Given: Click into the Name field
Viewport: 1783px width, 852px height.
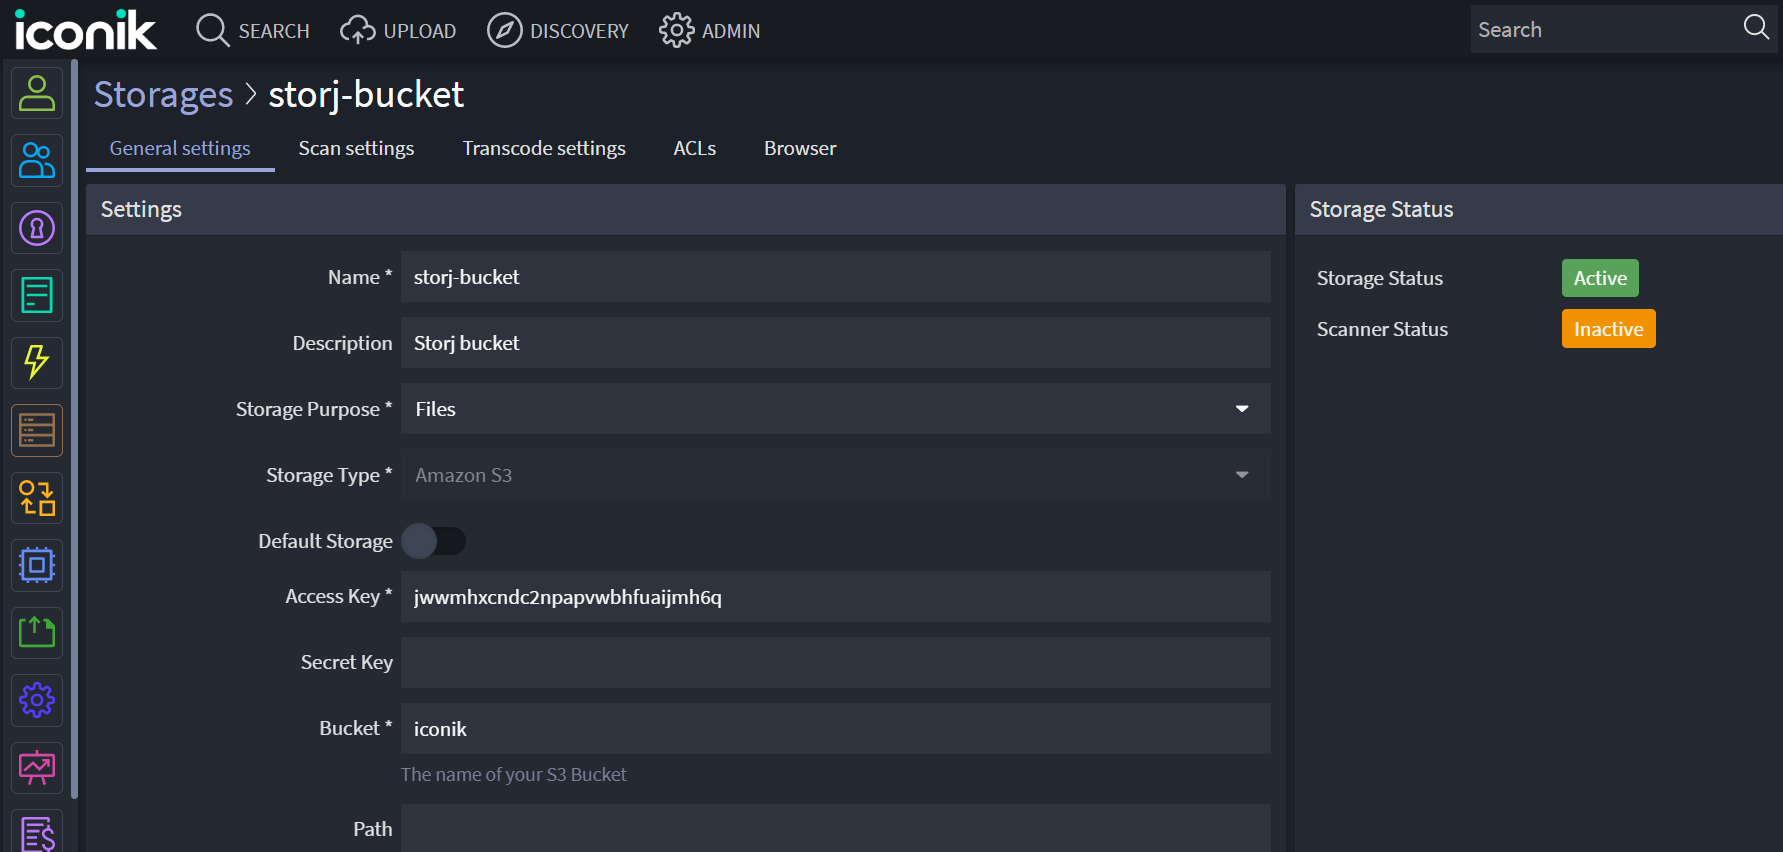Looking at the screenshot, I should point(836,277).
